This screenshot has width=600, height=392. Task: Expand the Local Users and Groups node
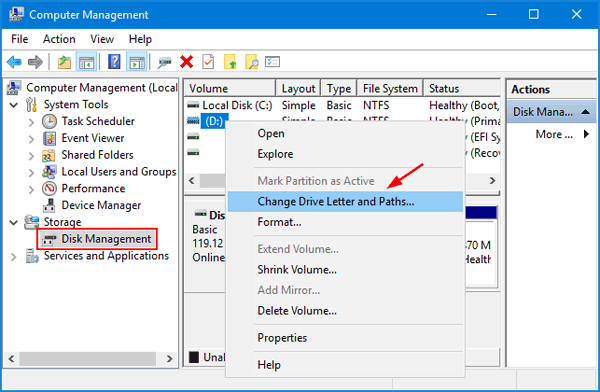point(31,172)
